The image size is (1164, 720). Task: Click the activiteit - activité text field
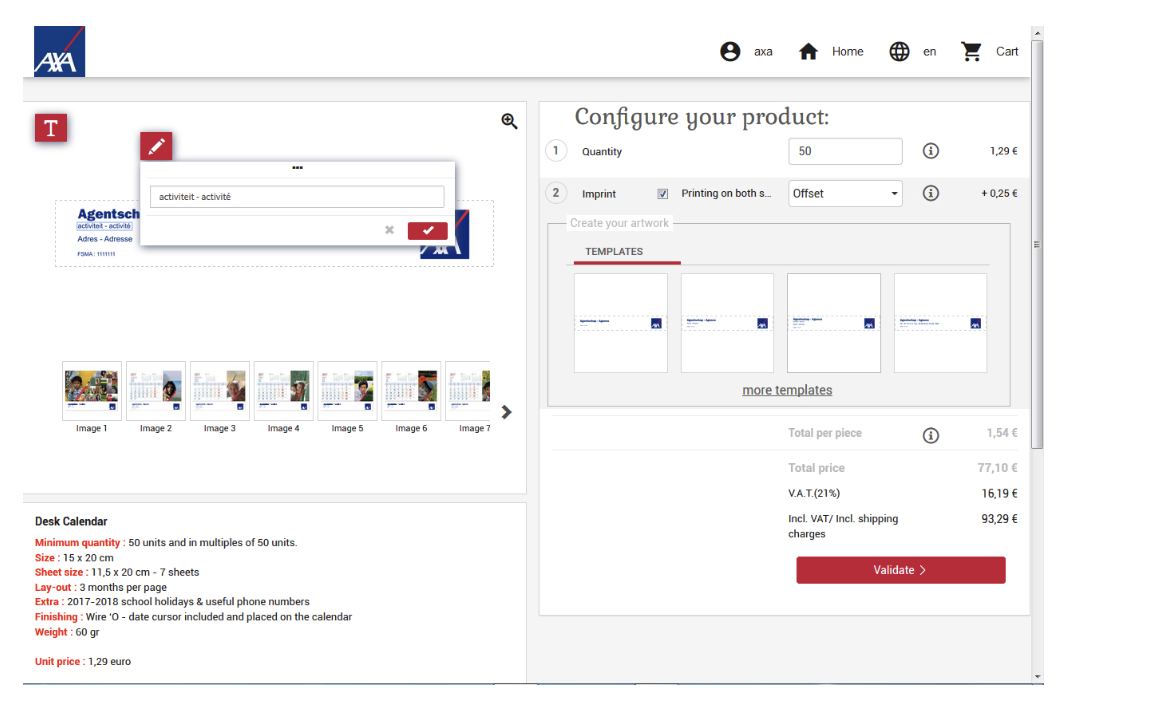pyautogui.click(x=297, y=197)
